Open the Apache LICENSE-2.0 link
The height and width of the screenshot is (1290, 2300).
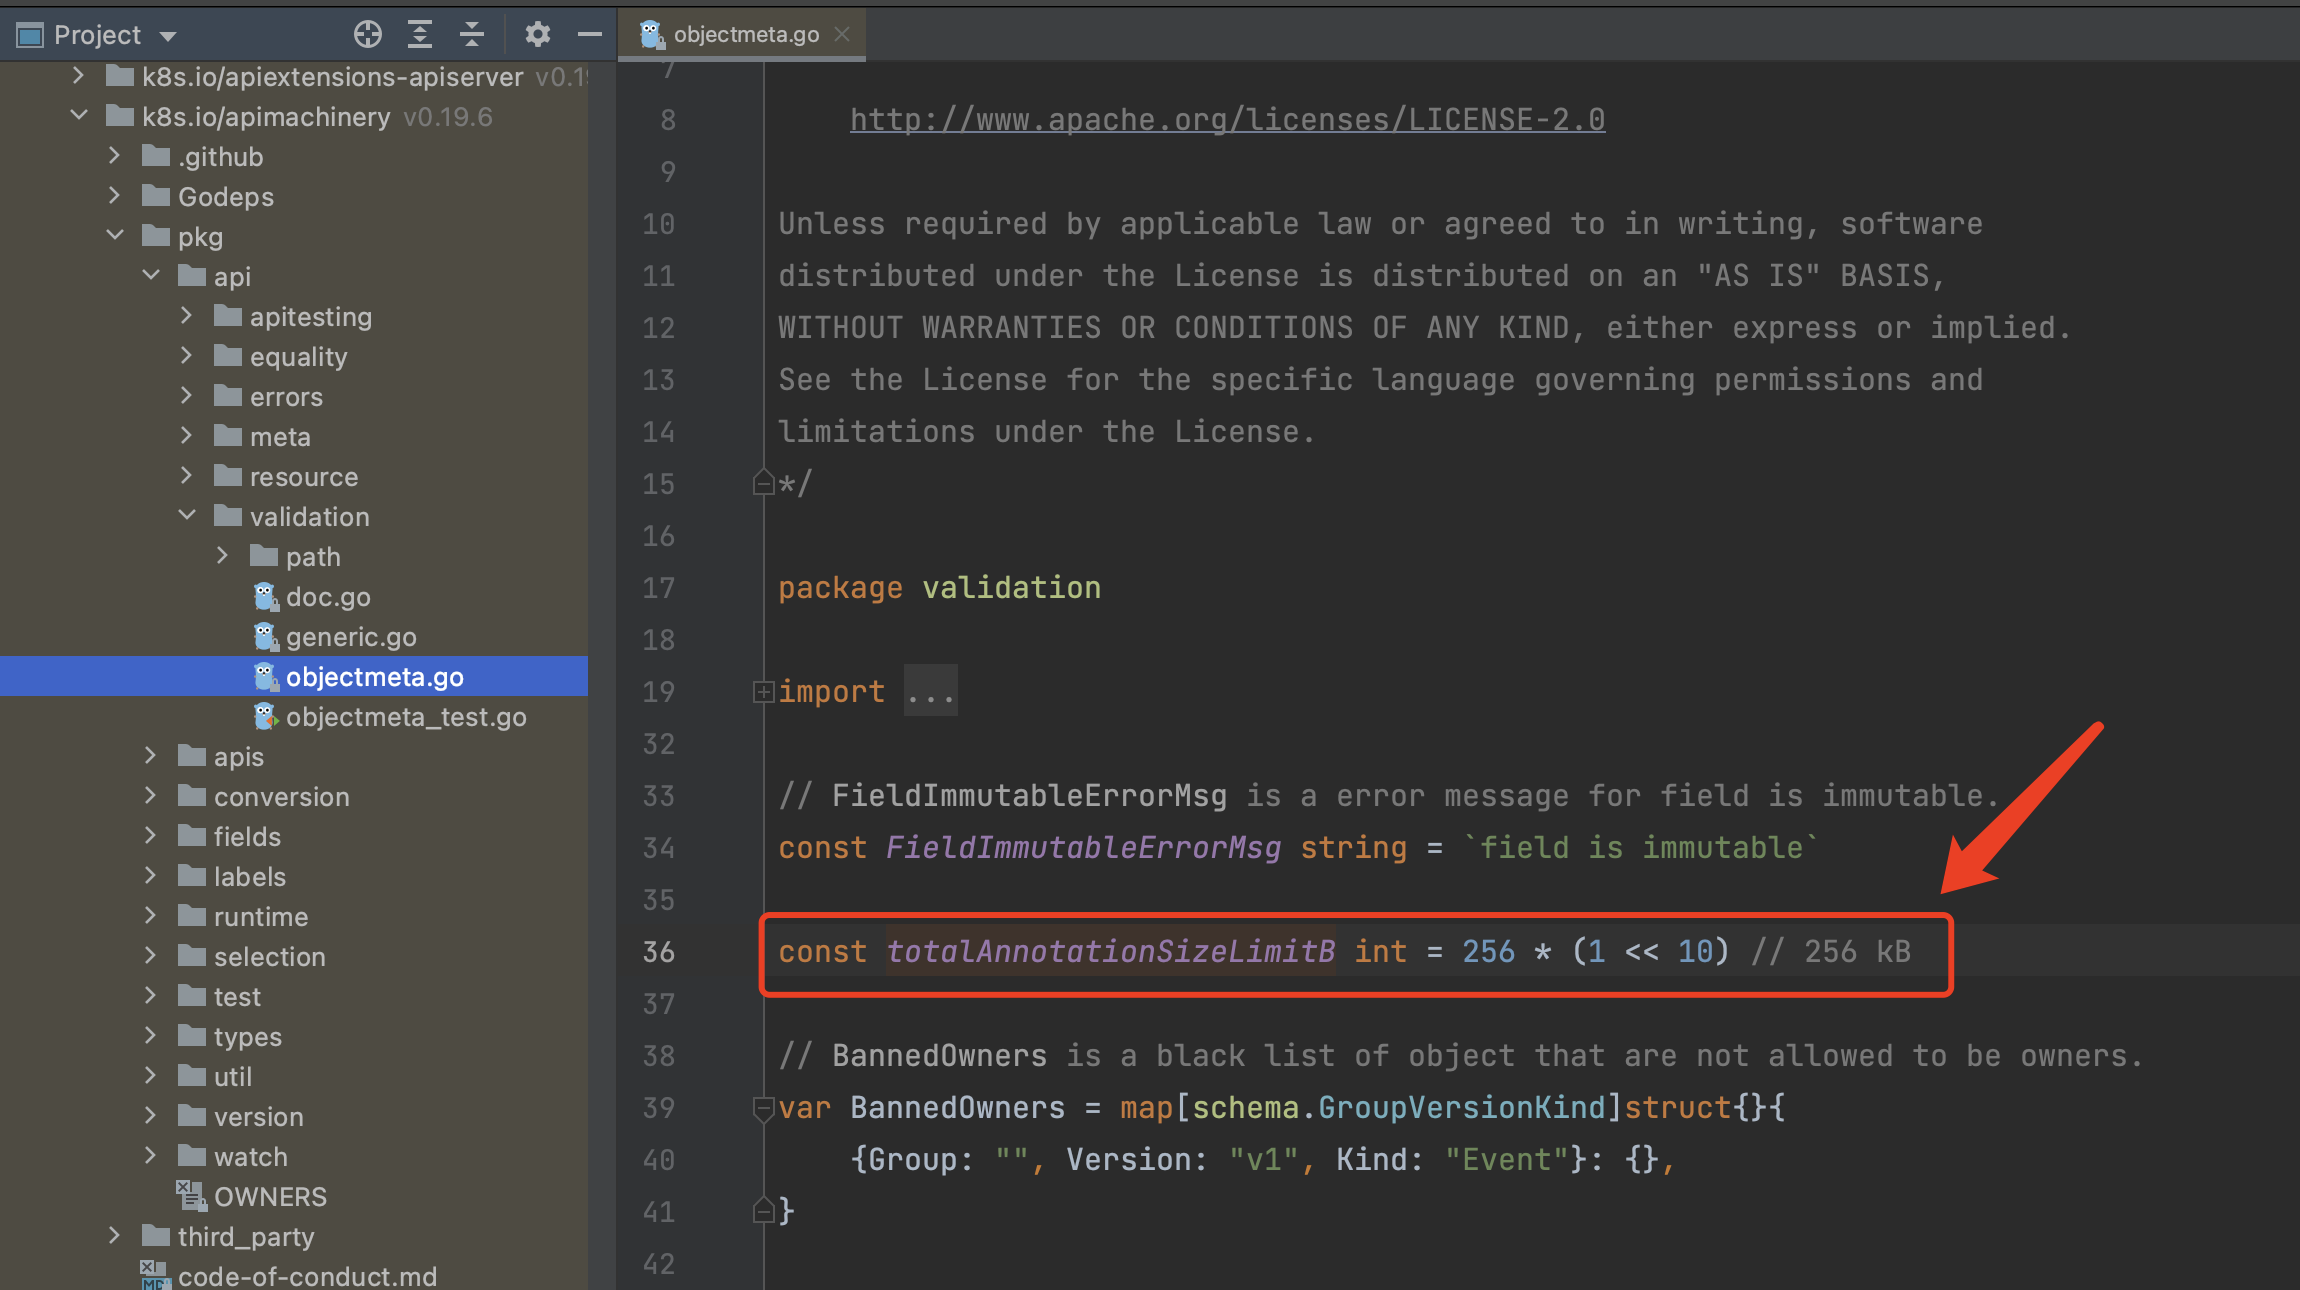tap(1227, 120)
